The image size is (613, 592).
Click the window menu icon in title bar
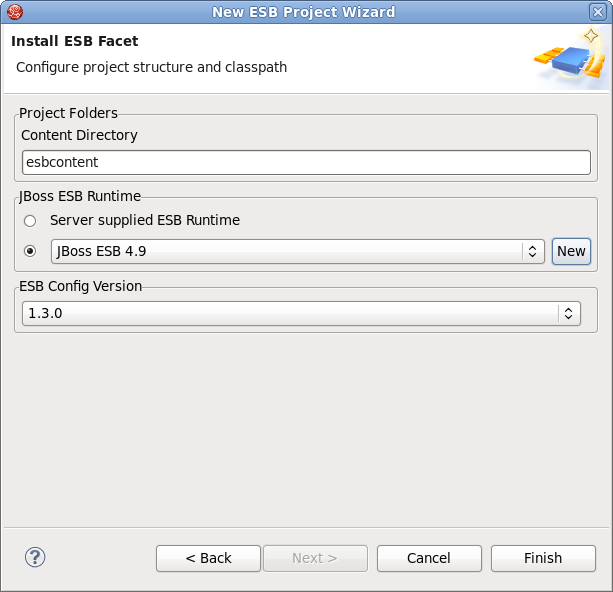13,12
